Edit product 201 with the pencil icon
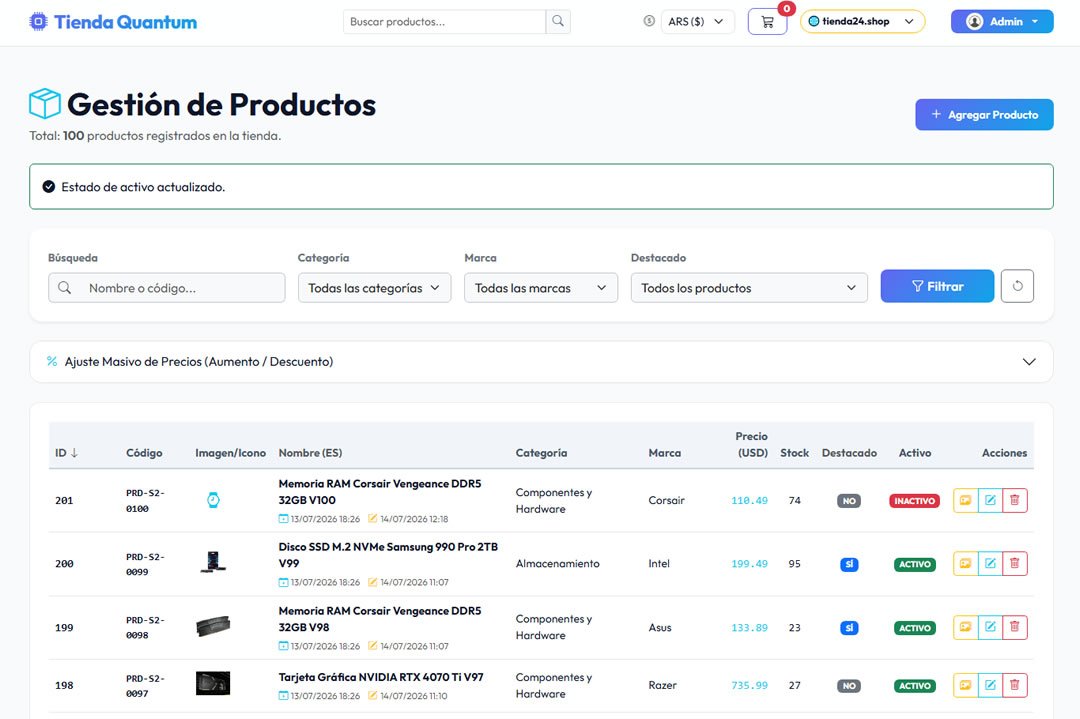 [990, 501]
